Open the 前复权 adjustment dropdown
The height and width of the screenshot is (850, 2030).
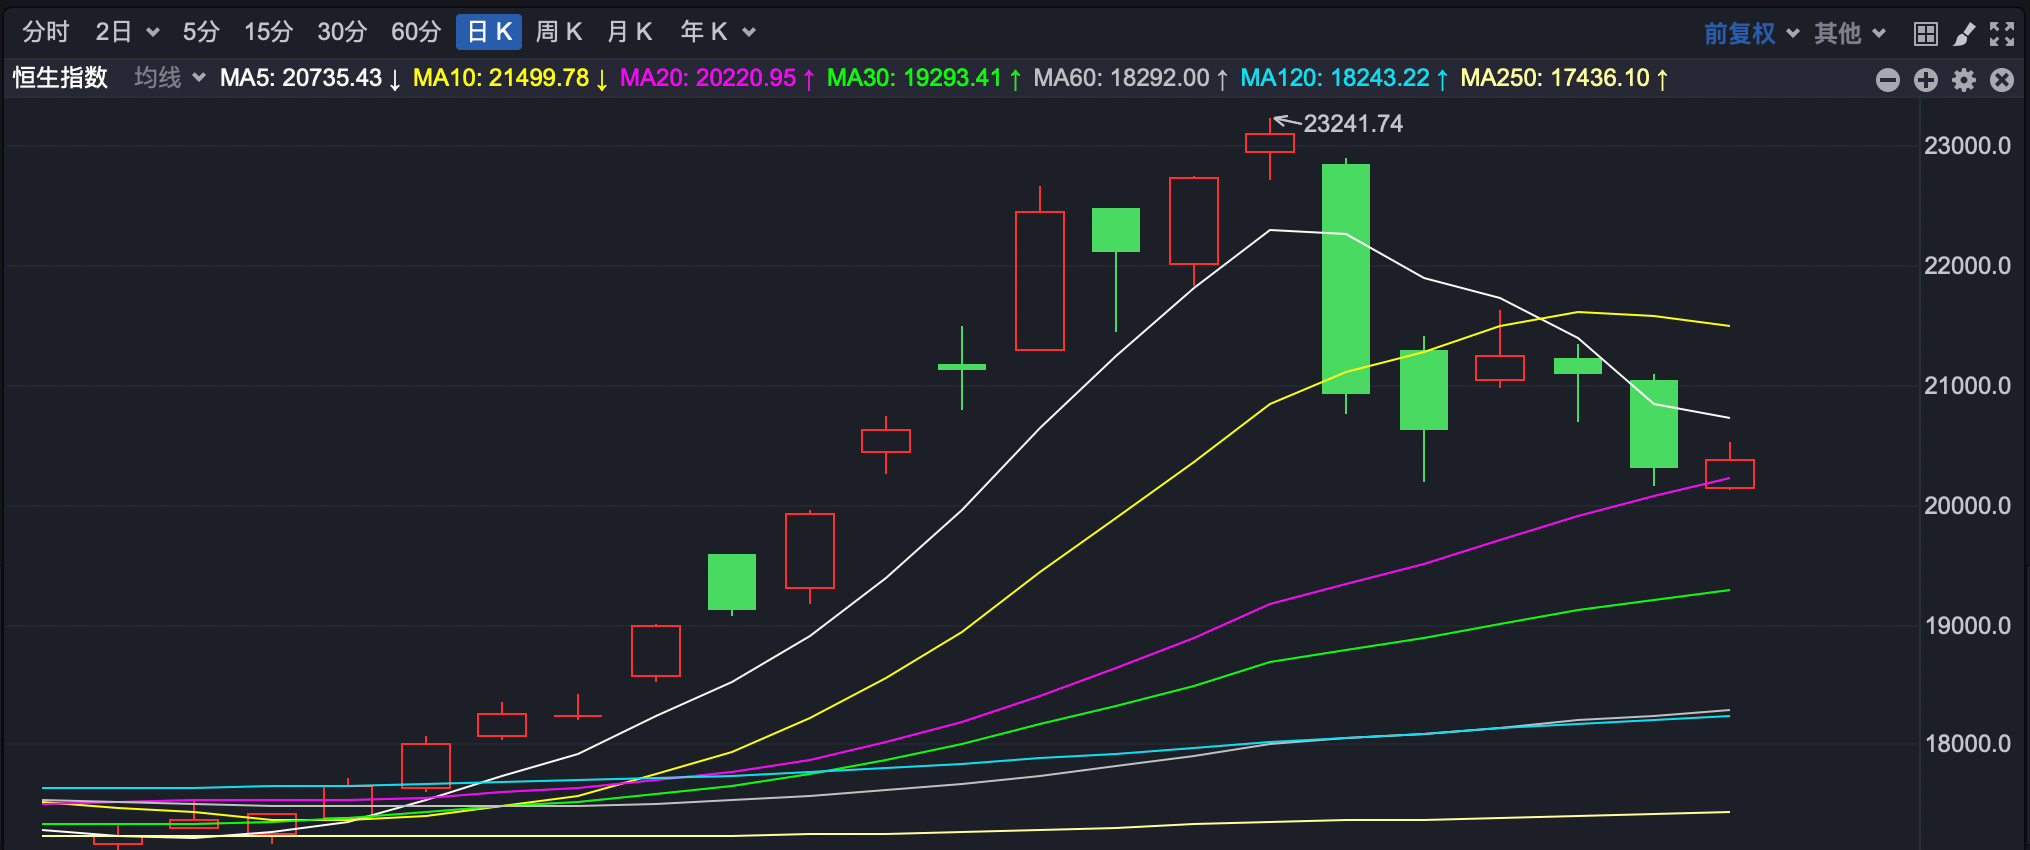click(1752, 33)
